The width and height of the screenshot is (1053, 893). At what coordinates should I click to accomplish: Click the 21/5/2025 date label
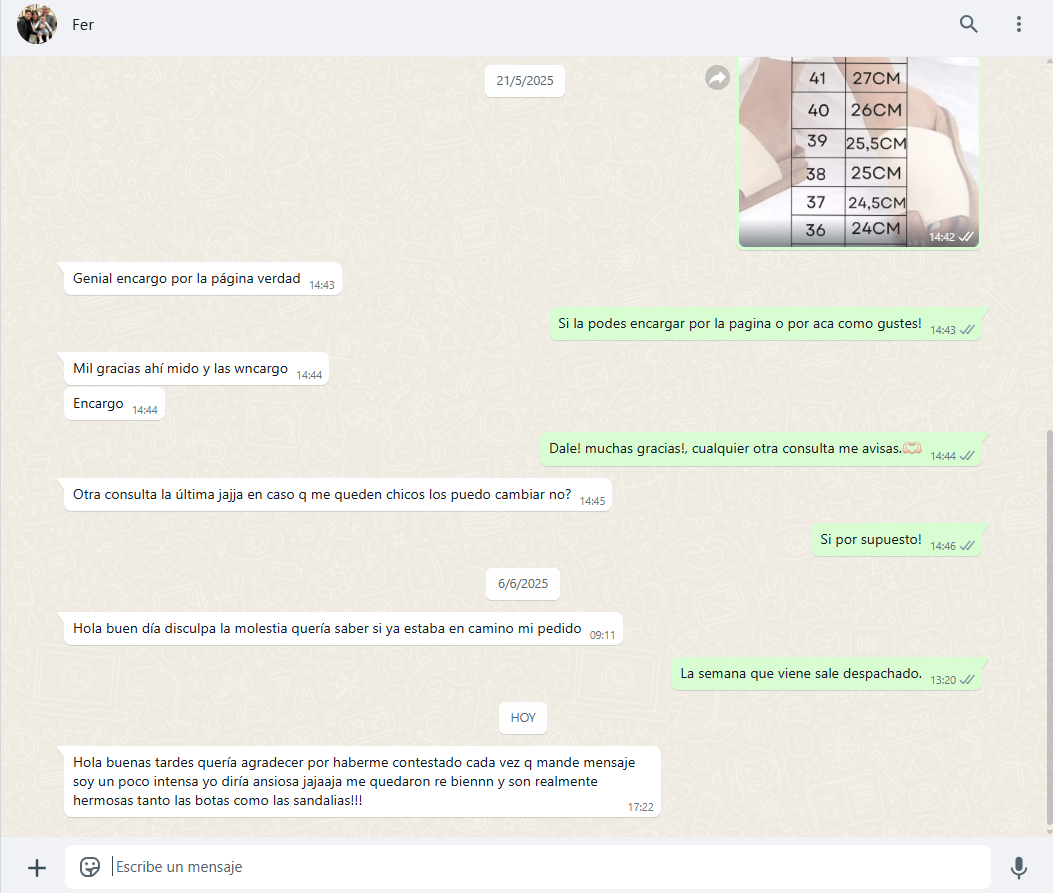tap(524, 81)
